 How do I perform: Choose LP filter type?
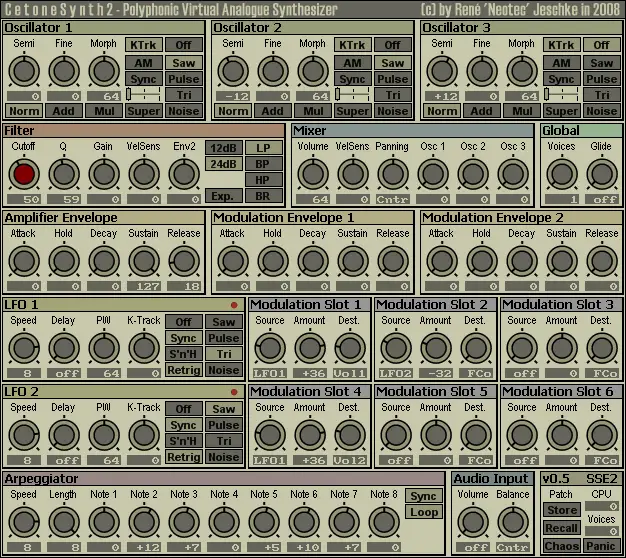click(x=263, y=148)
